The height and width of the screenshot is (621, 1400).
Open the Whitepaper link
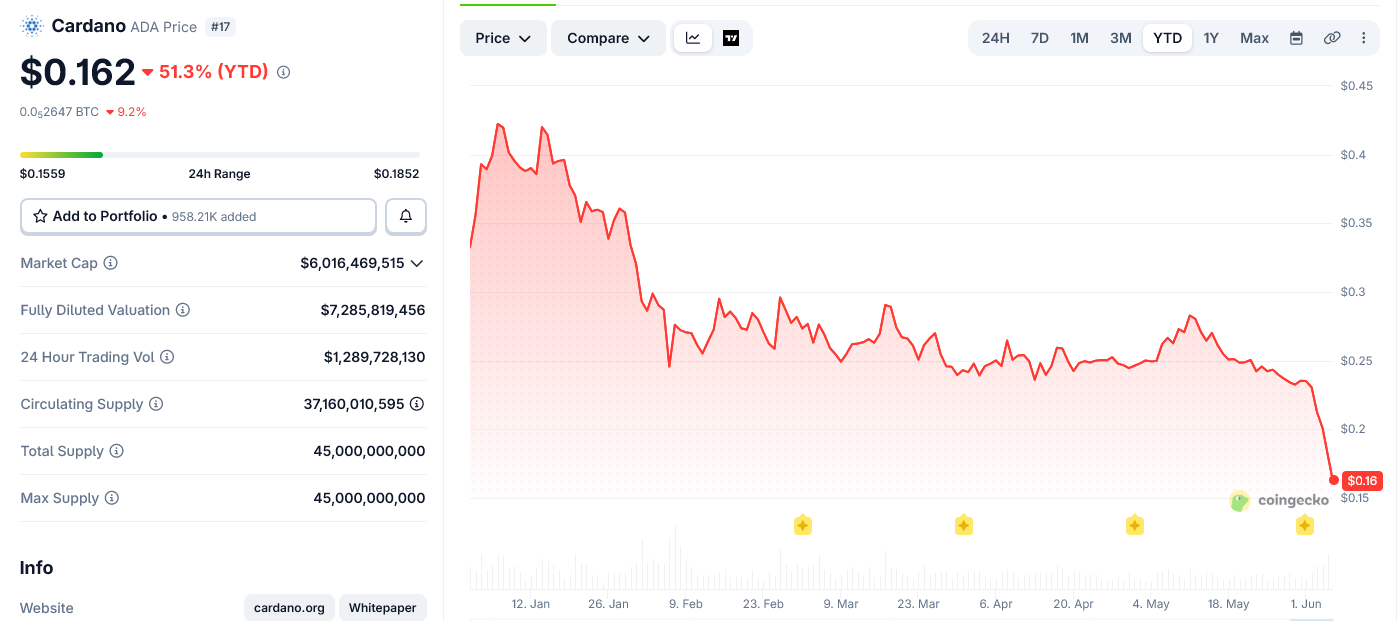(x=382, y=608)
